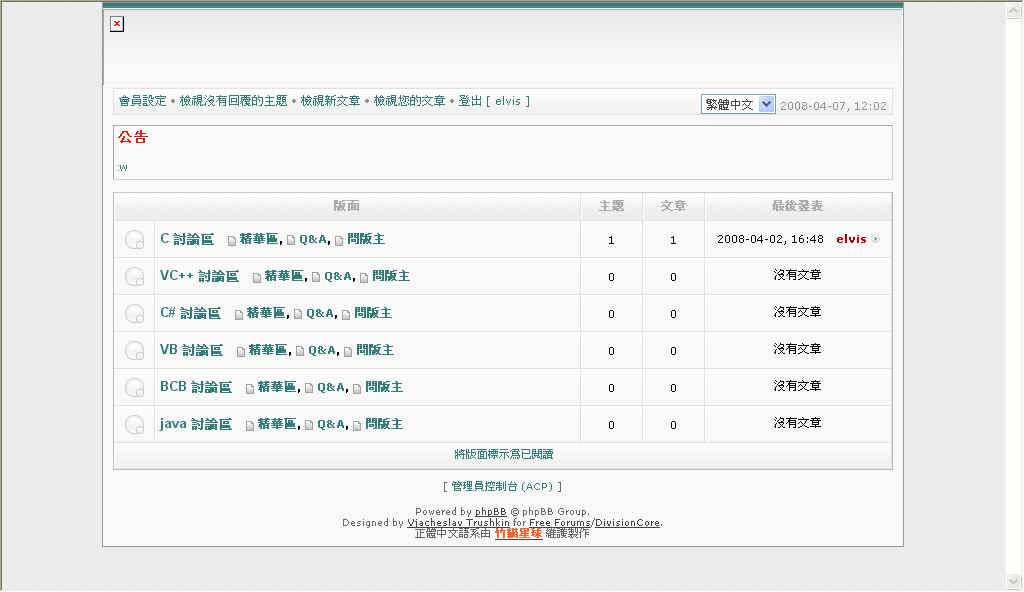The image size is (1024, 592).
Task: Click the 版面 column header
Action: pyautogui.click(x=347, y=206)
